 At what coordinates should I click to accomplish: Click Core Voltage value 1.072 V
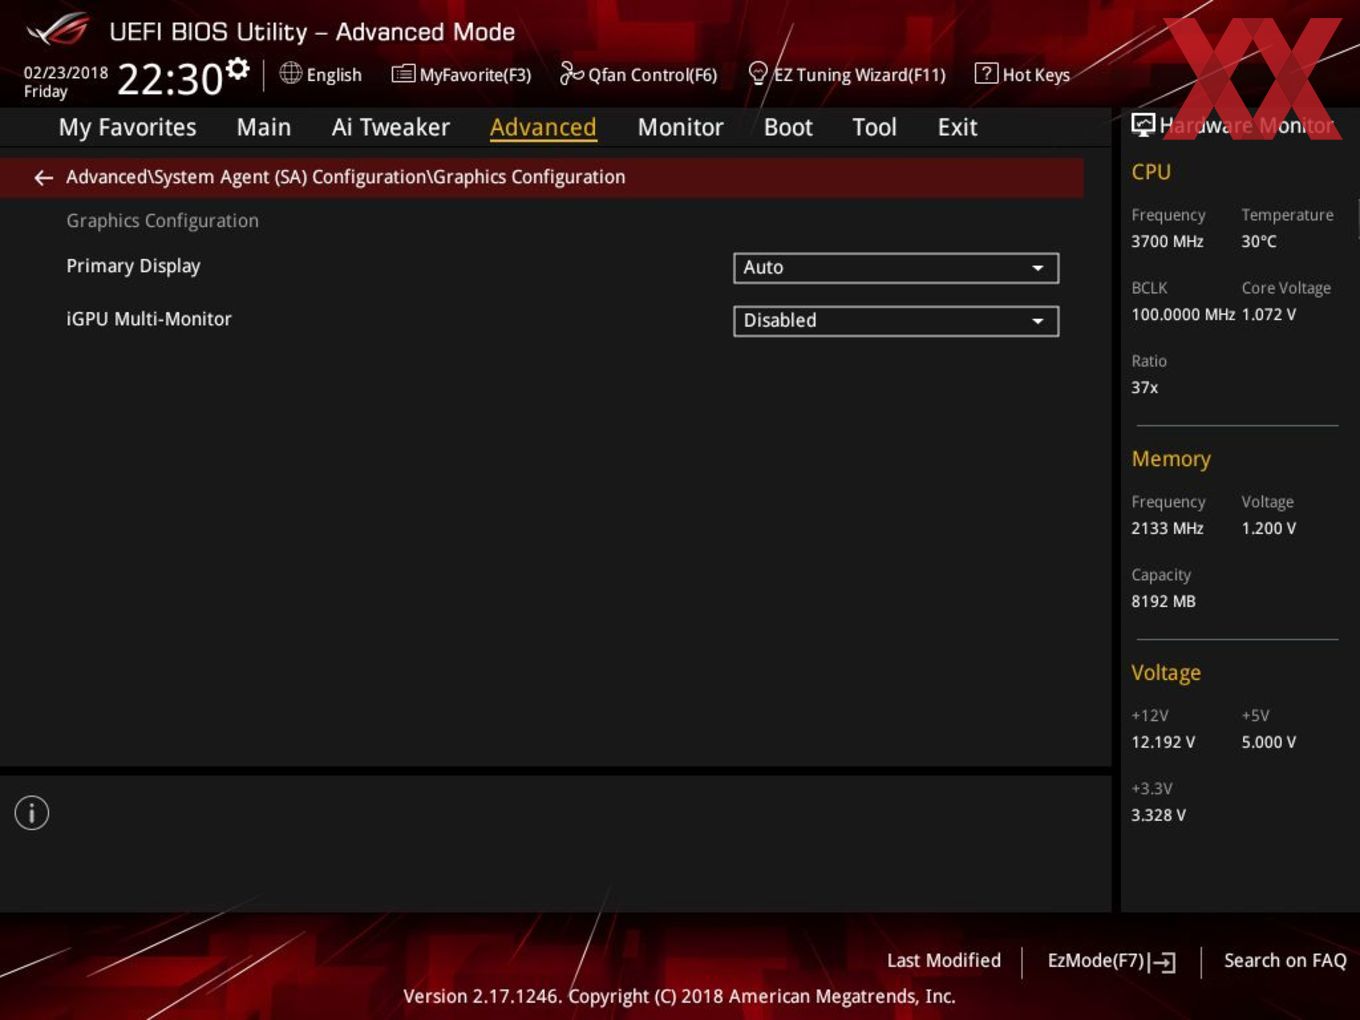(x=1269, y=314)
